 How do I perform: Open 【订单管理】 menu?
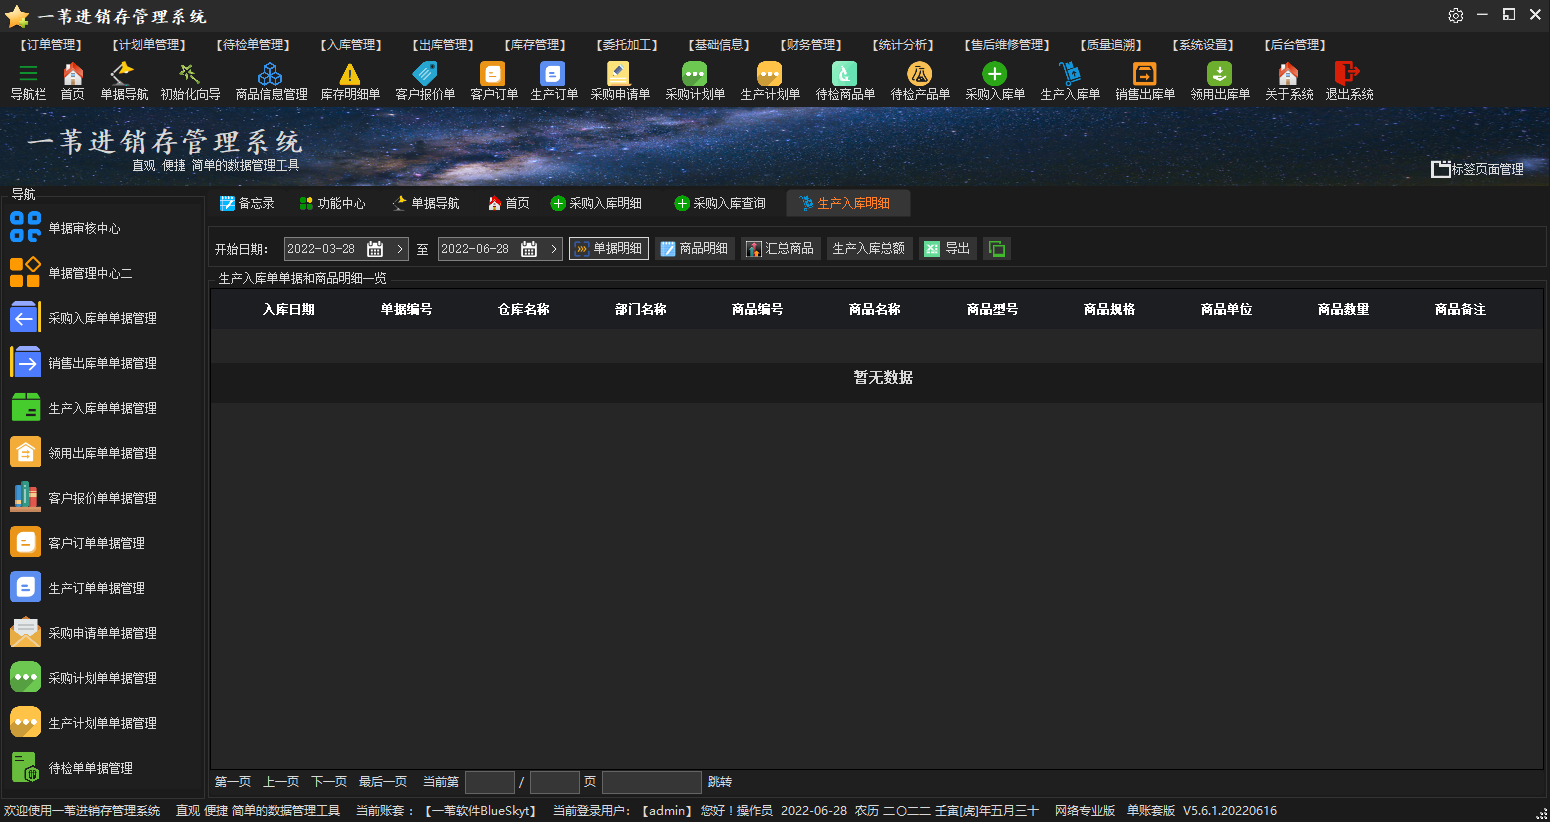pos(51,45)
